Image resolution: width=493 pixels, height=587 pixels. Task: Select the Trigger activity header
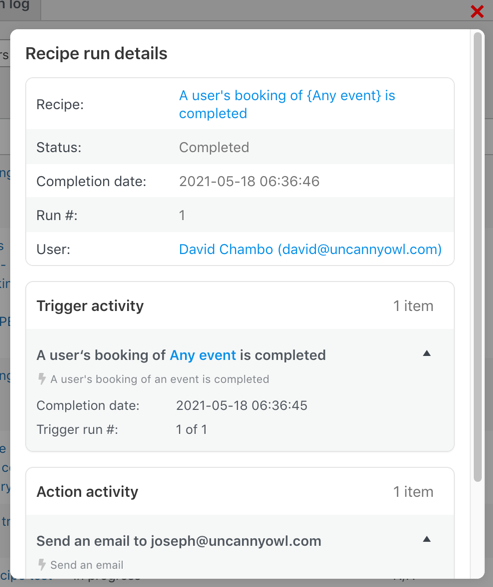pos(90,306)
